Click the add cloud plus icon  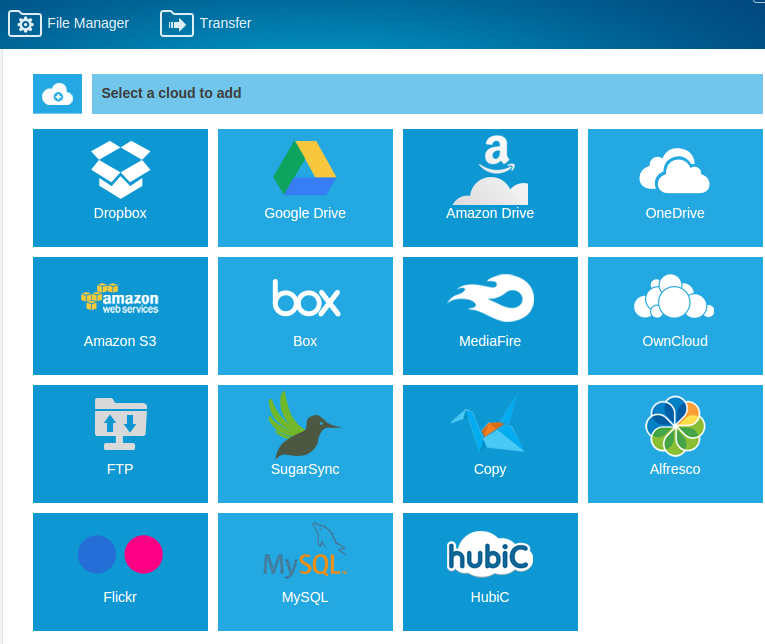pos(57,94)
